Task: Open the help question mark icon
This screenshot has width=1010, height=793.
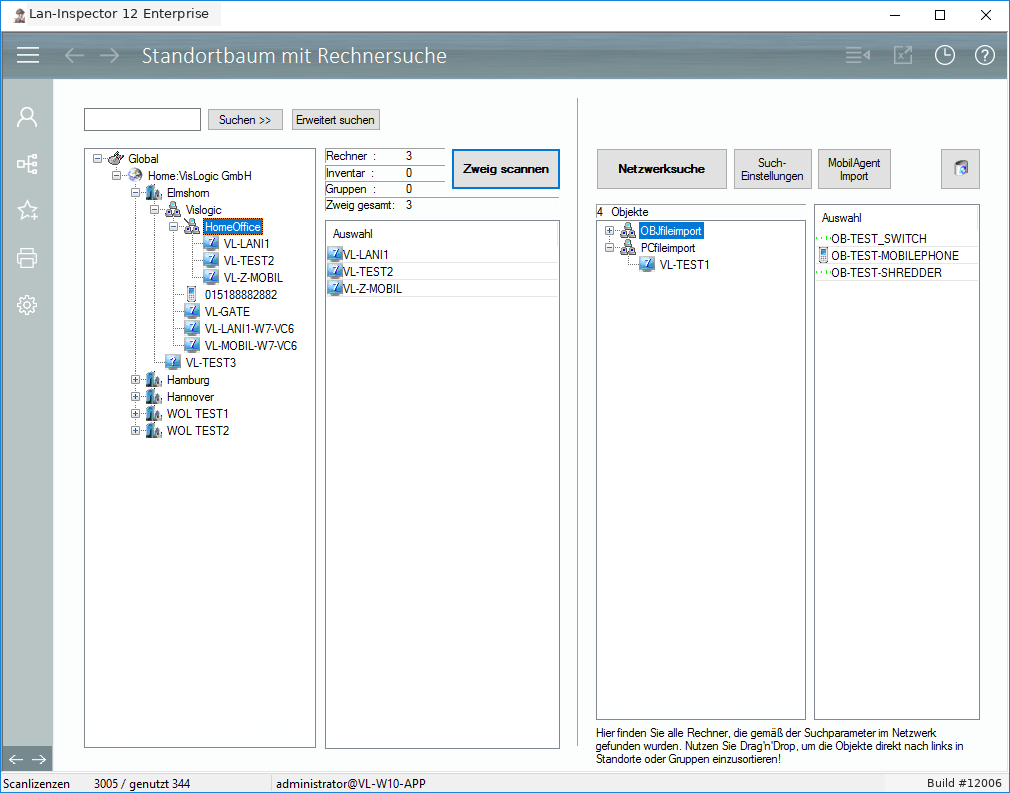Action: click(984, 55)
